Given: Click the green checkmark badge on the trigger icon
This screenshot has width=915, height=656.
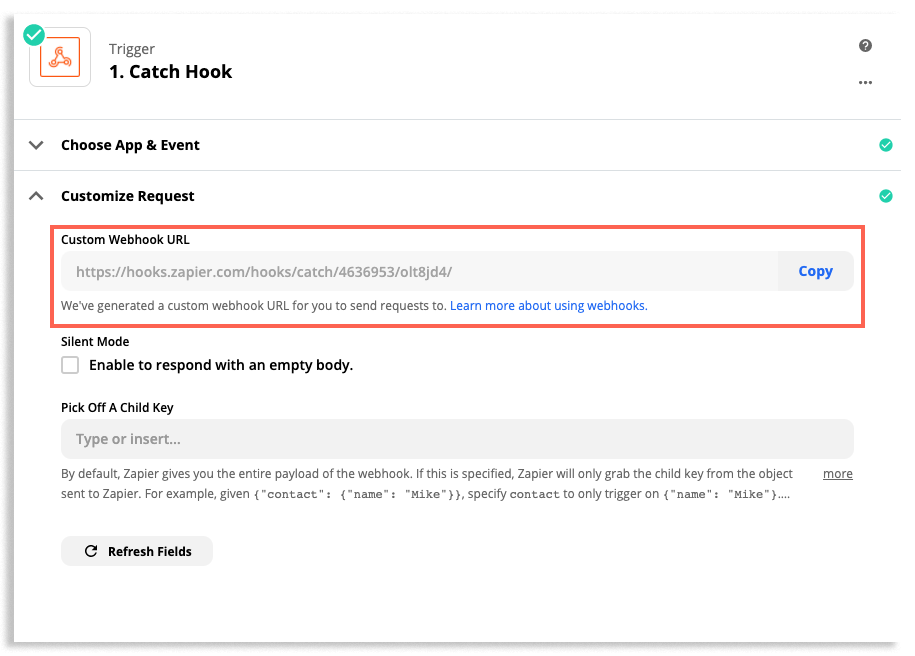Looking at the screenshot, I should 34,35.
